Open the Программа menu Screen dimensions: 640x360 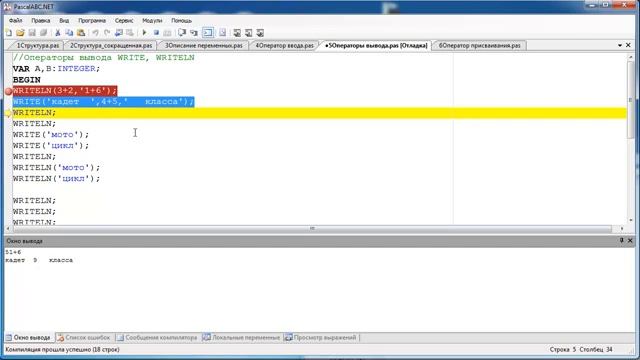click(92, 20)
